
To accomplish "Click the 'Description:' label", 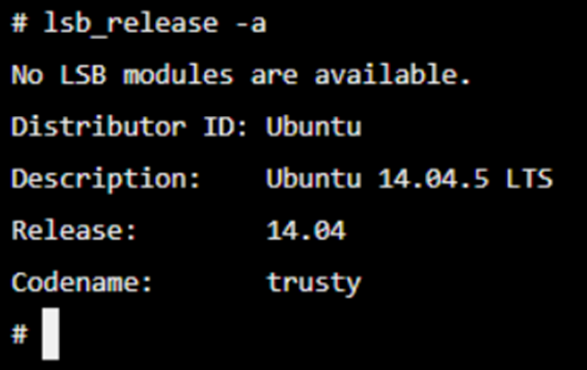I will click(x=106, y=179).
